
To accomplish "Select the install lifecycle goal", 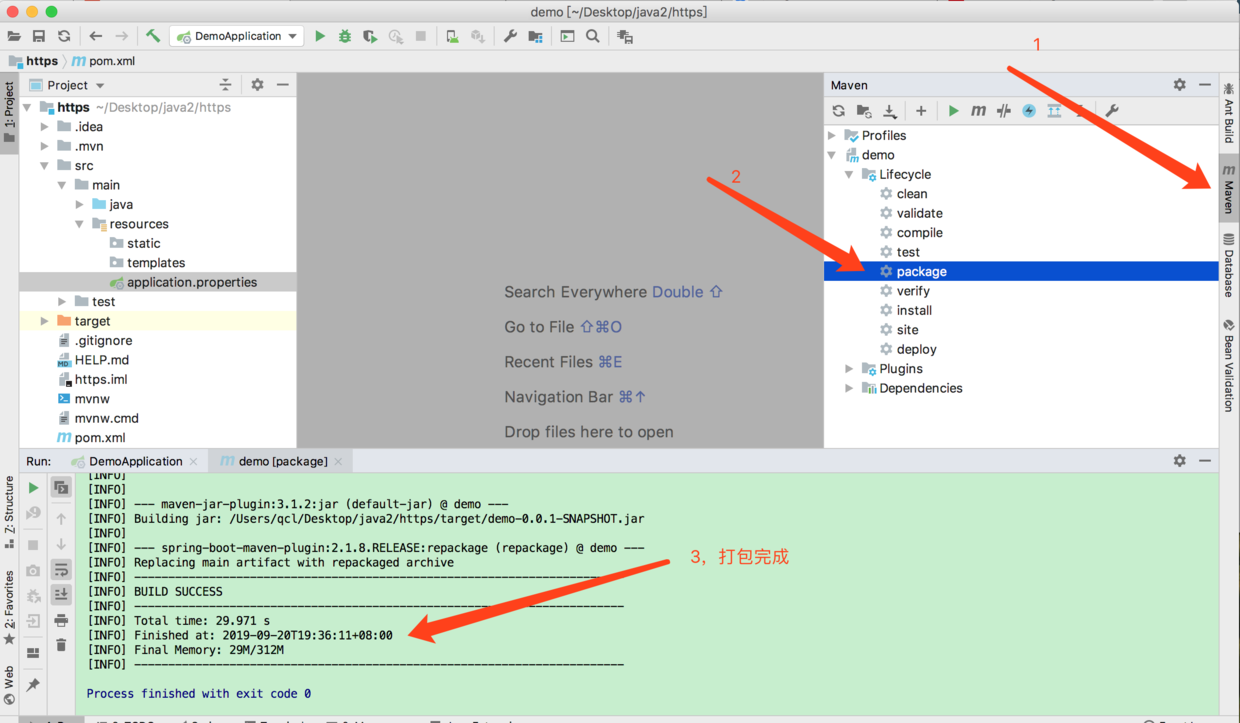I will coord(905,310).
